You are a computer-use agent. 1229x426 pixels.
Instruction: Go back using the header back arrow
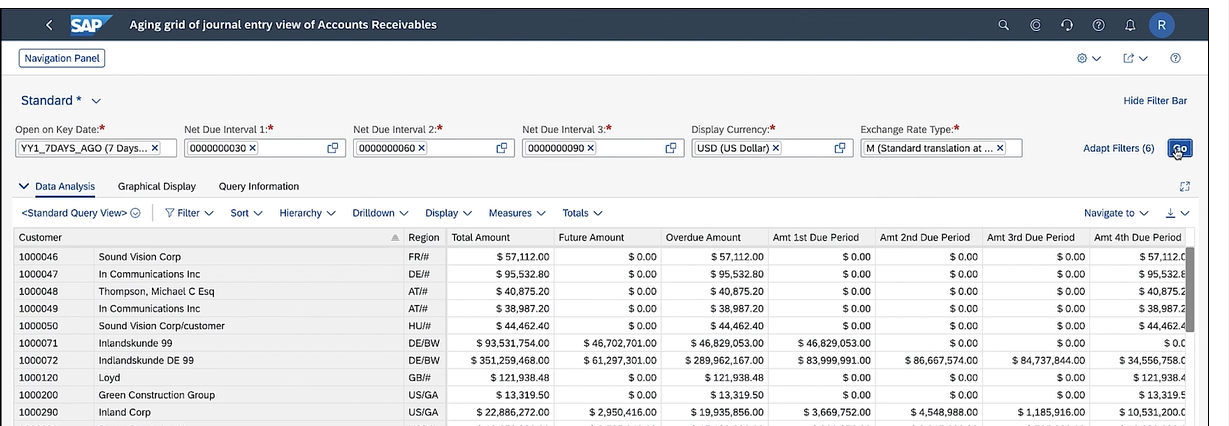click(47, 25)
